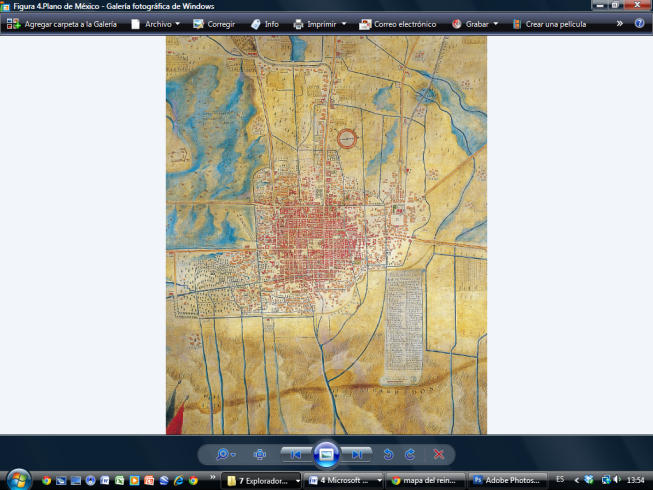
Task: Launch PowerPoint from the quick launch bar
Action: point(149,480)
